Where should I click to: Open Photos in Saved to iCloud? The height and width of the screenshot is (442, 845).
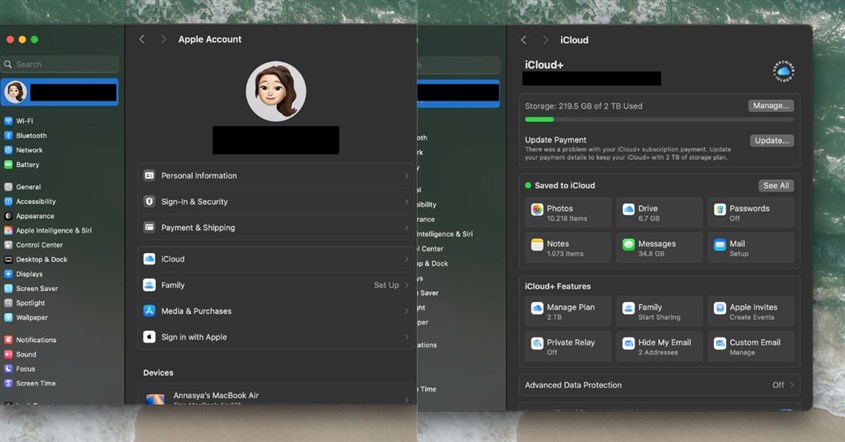click(x=568, y=212)
